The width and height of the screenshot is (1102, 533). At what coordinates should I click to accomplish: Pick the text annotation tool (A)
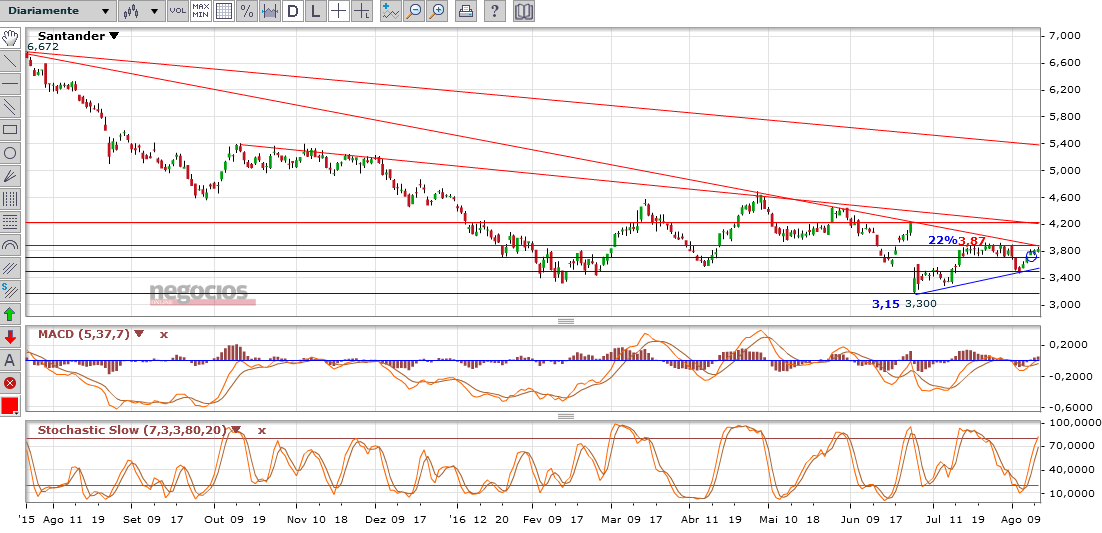click(10, 360)
